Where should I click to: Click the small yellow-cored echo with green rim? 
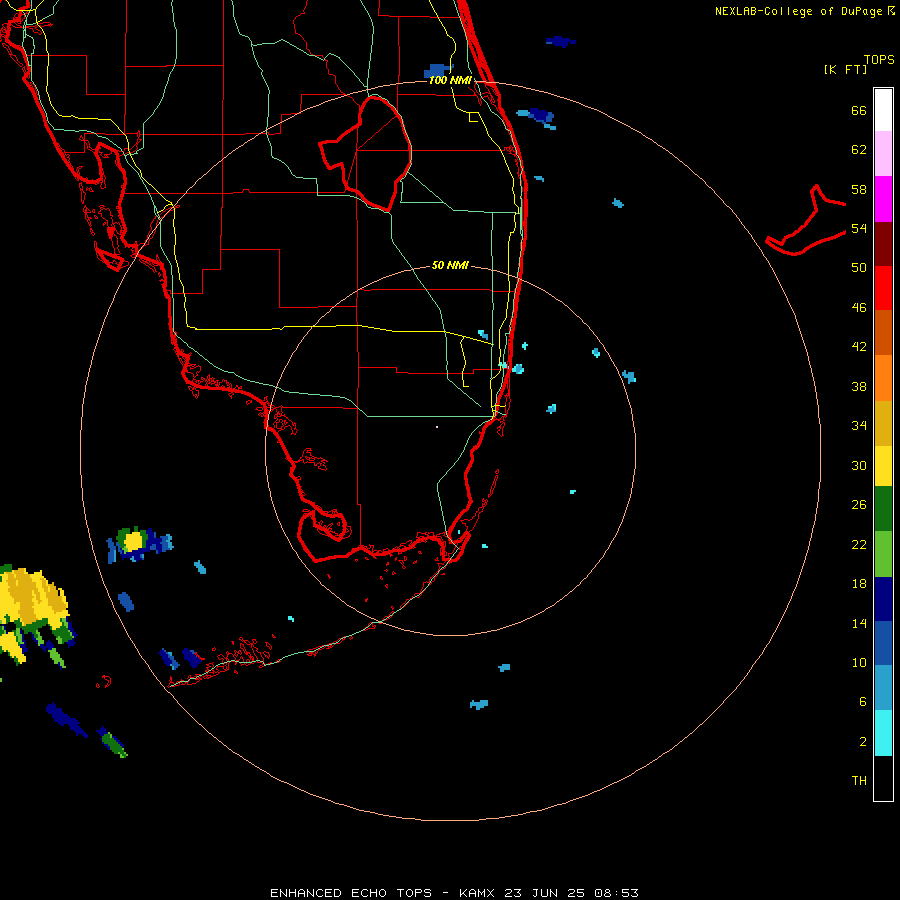coord(133,541)
